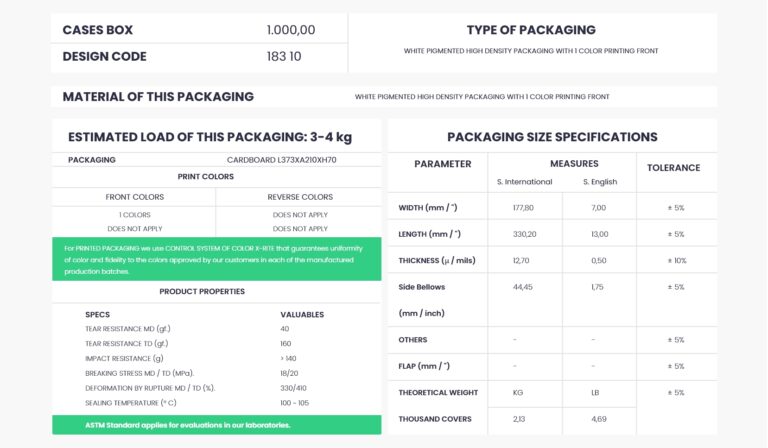The height and width of the screenshot is (448, 768).
Task: Select the DESIGN CODE value 183 10
Action: tap(284, 56)
